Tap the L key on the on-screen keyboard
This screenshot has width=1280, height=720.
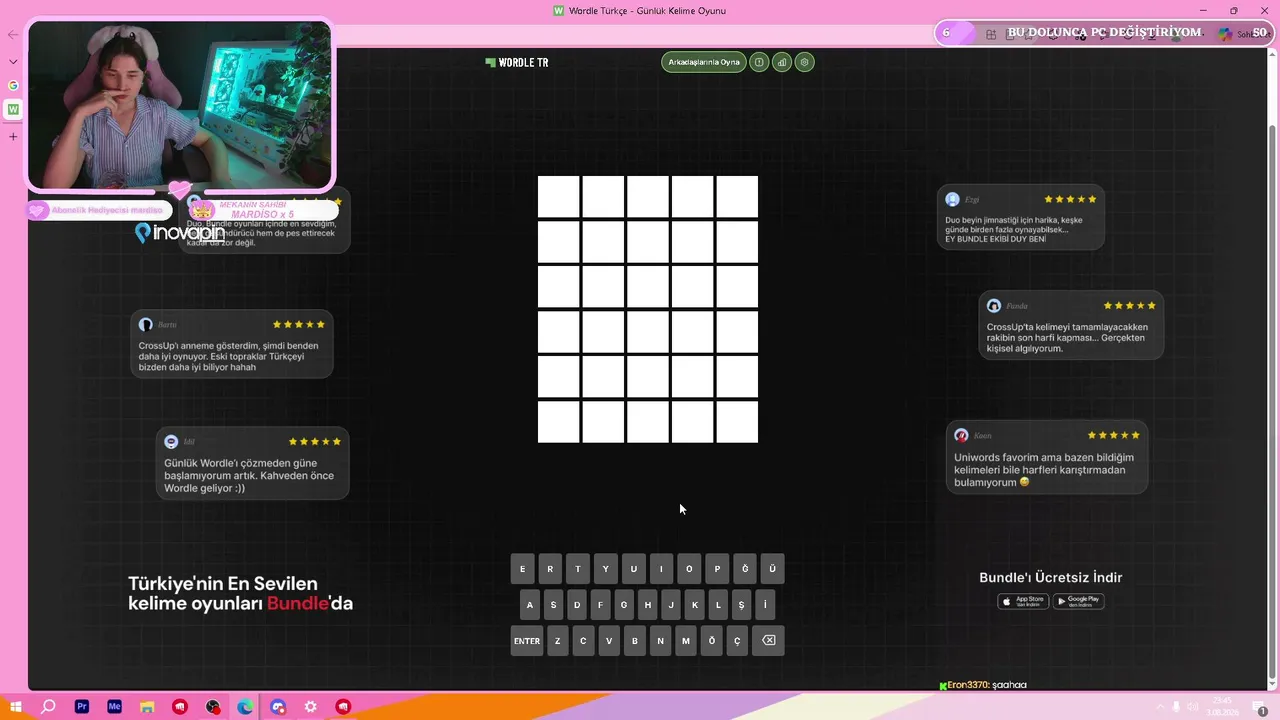(x=718, y=605)
